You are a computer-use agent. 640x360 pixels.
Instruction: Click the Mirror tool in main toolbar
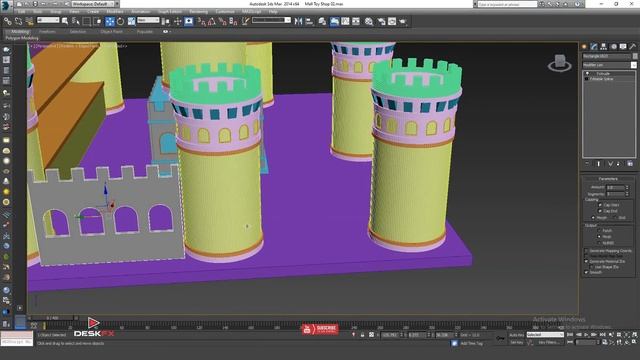click(298, 21)
